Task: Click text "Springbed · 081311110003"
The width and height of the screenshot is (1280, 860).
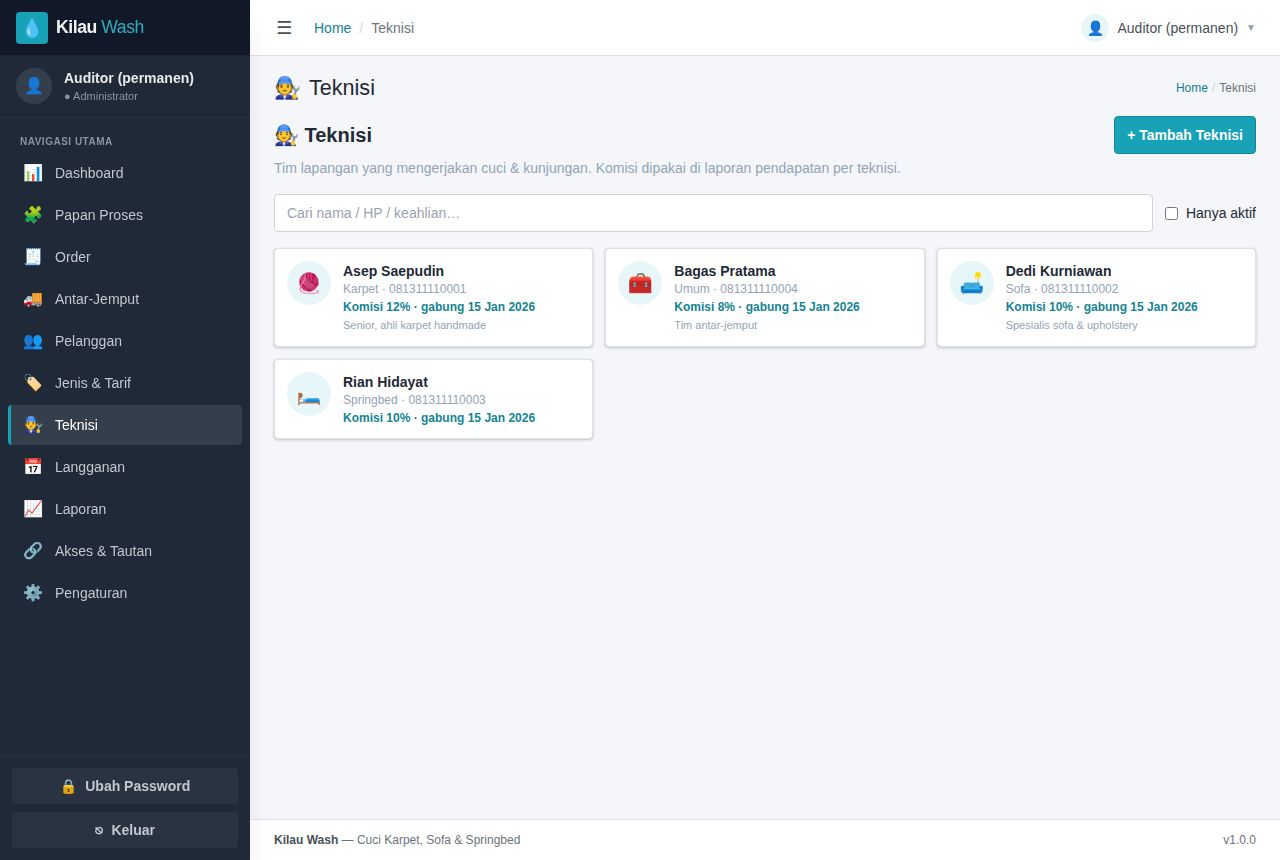Action: [414, 400]
